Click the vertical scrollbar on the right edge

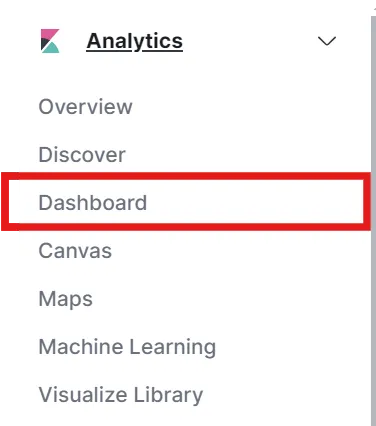[373, 220]
